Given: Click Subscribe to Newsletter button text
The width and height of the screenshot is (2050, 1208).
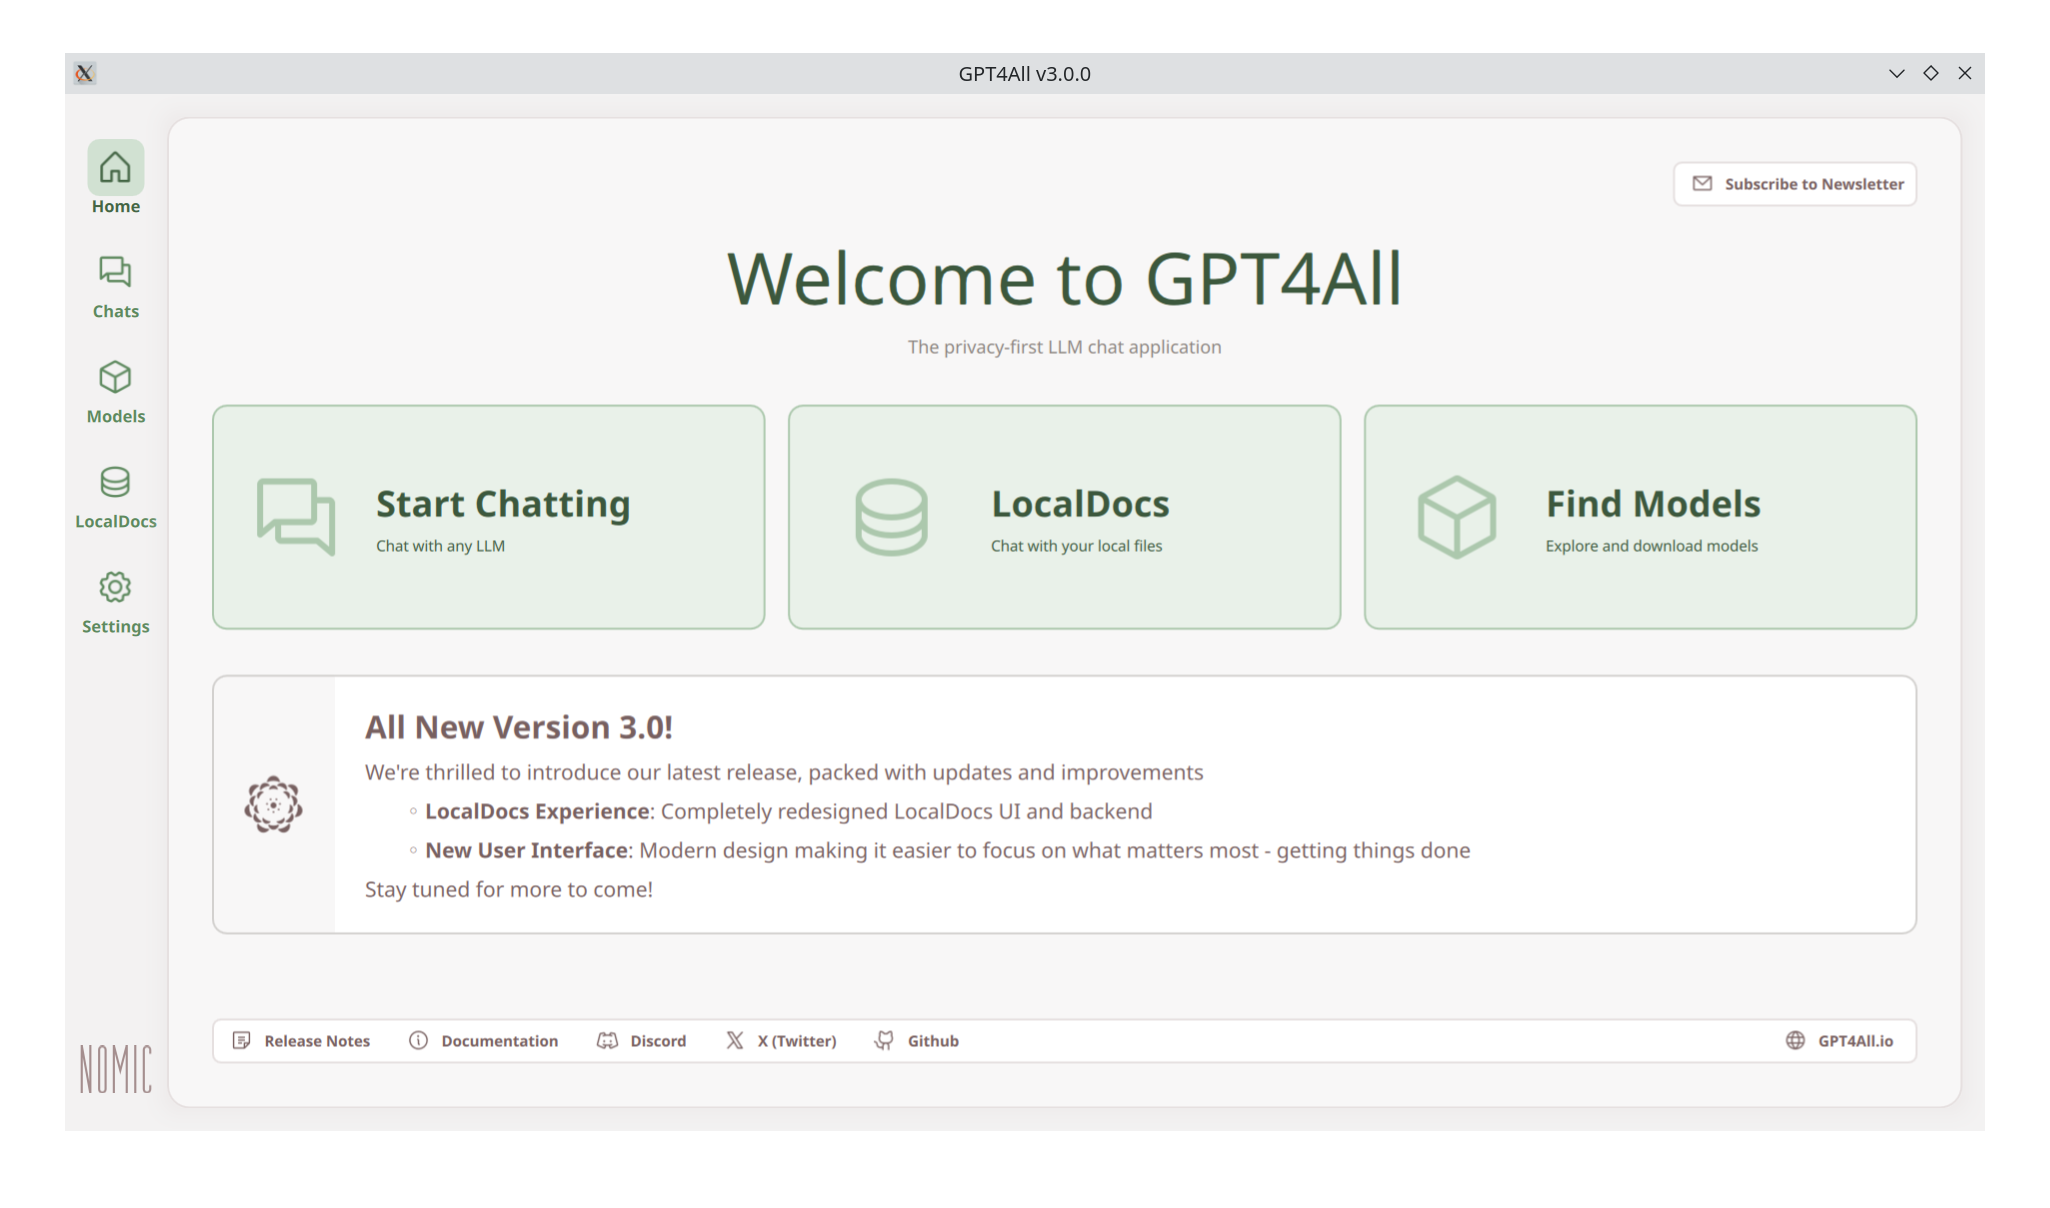Looking at the screenshot, I should [1814, 184].
